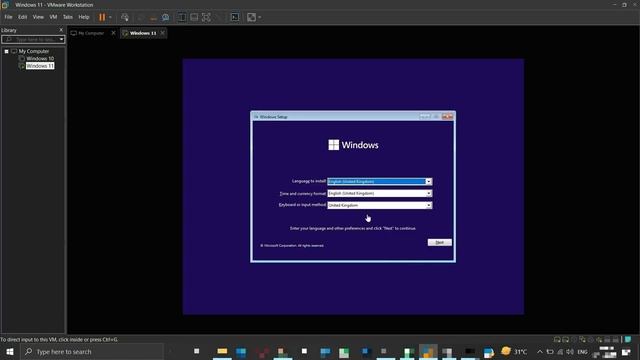
Task: Select Windows 11 in the Library tree
Action: 40,66
